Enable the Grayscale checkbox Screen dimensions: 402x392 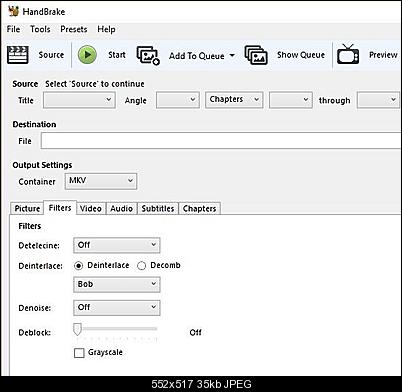(79, 353)
